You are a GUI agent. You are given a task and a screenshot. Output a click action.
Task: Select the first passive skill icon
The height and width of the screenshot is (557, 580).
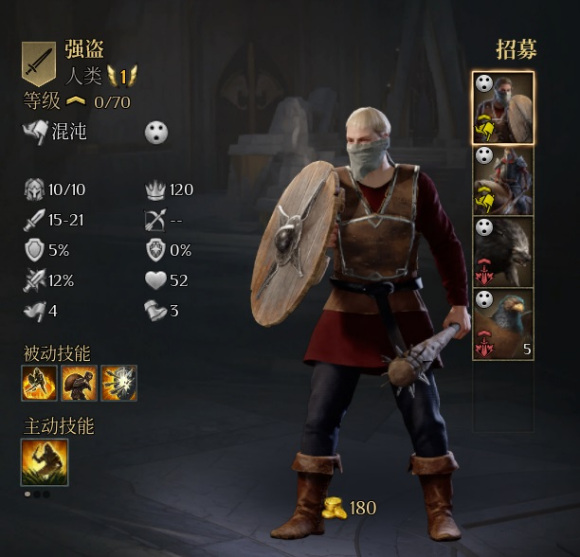(x=39, y=383)
